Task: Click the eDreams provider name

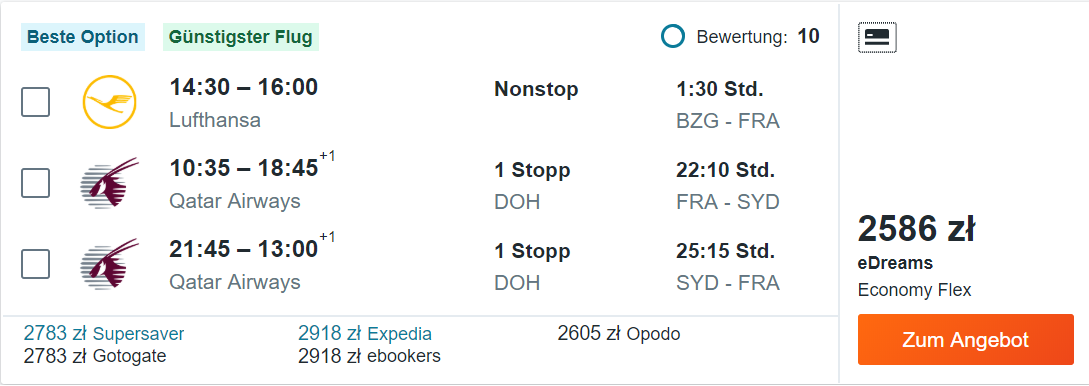Action: 895,264
